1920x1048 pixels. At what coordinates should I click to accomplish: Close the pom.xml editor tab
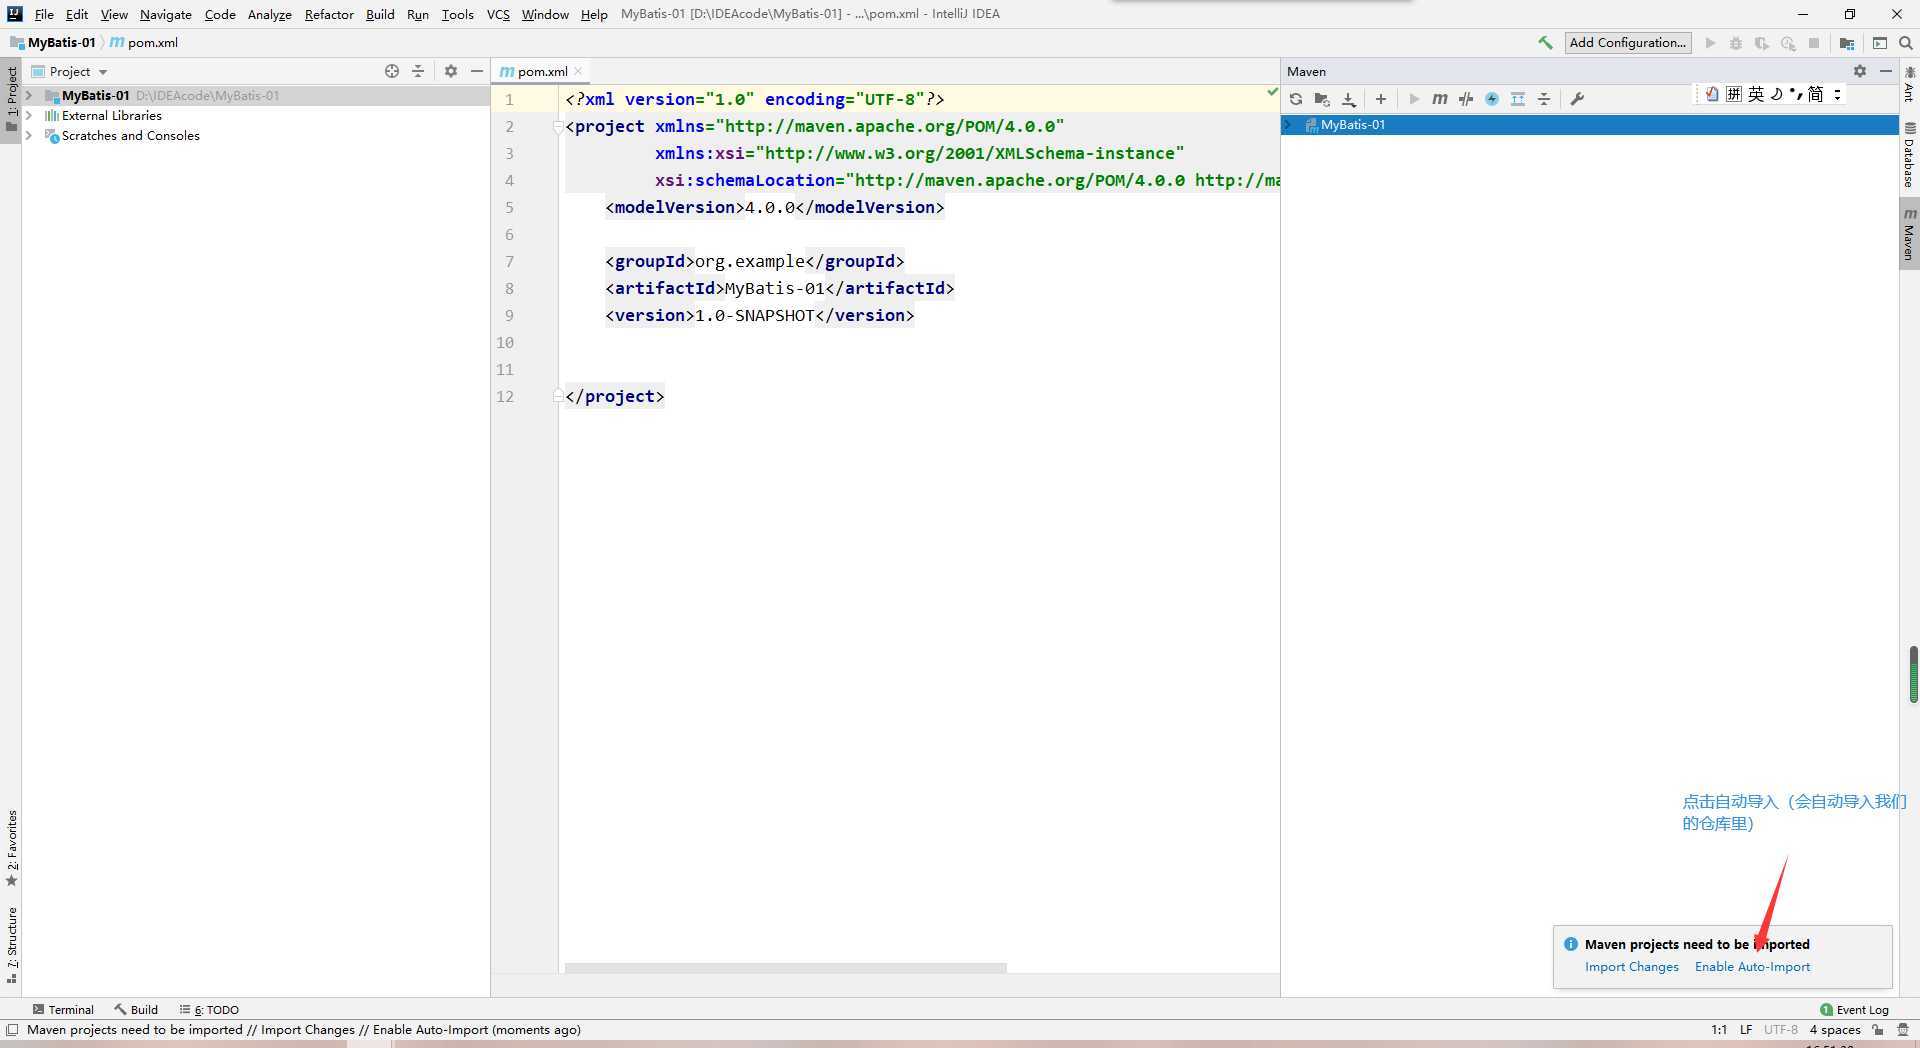click(x=578, y=71)
